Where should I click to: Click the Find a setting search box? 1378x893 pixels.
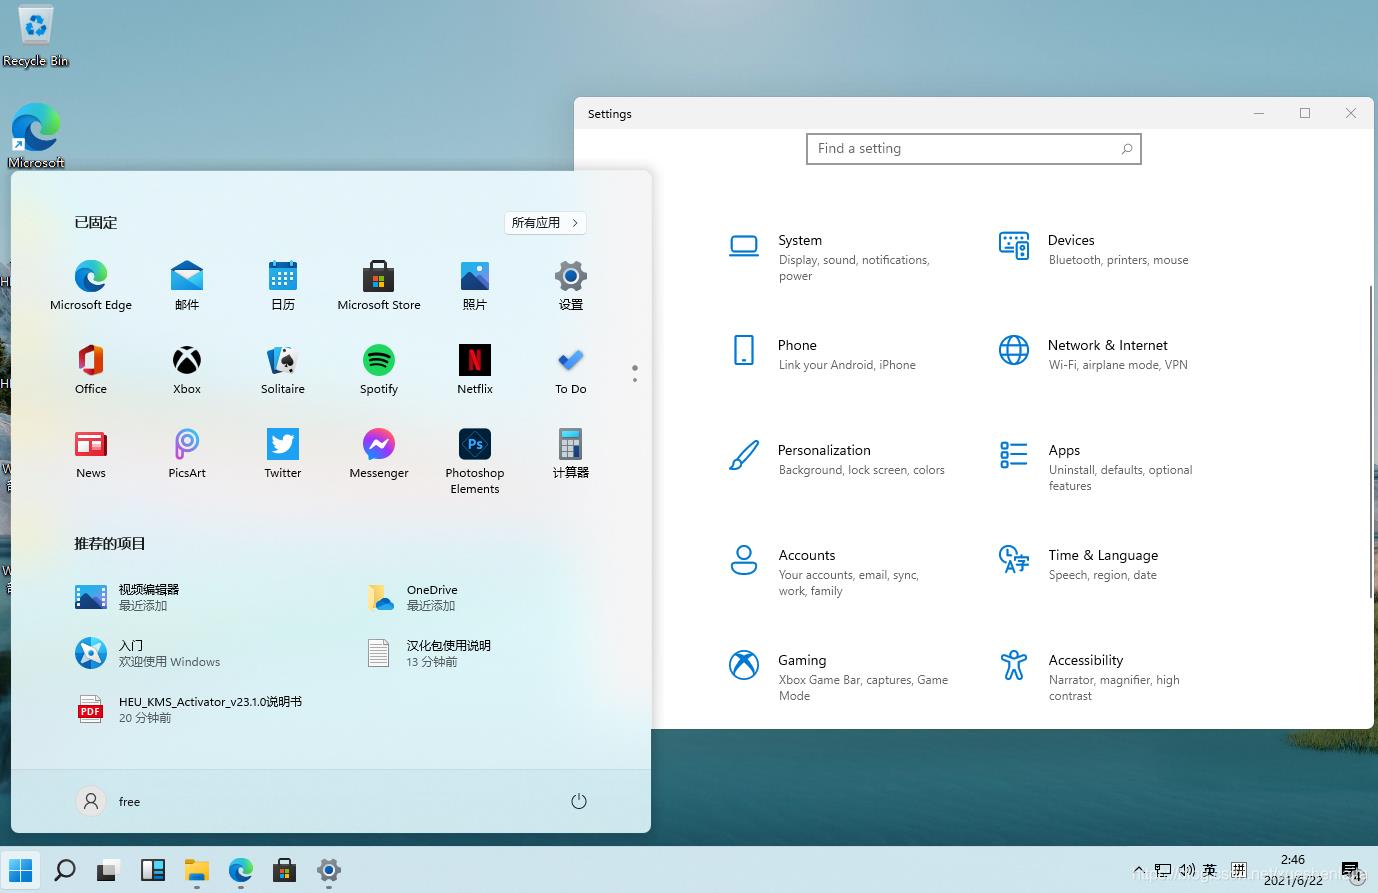pyautogui.click(x=973, y=149)
